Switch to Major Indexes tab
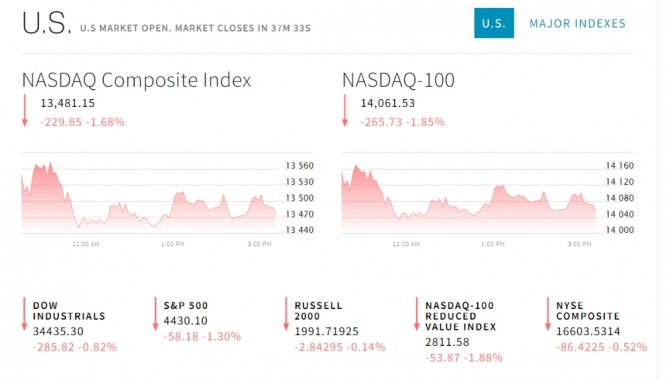The width and height of the screenshot is (670, 380). 577,24
